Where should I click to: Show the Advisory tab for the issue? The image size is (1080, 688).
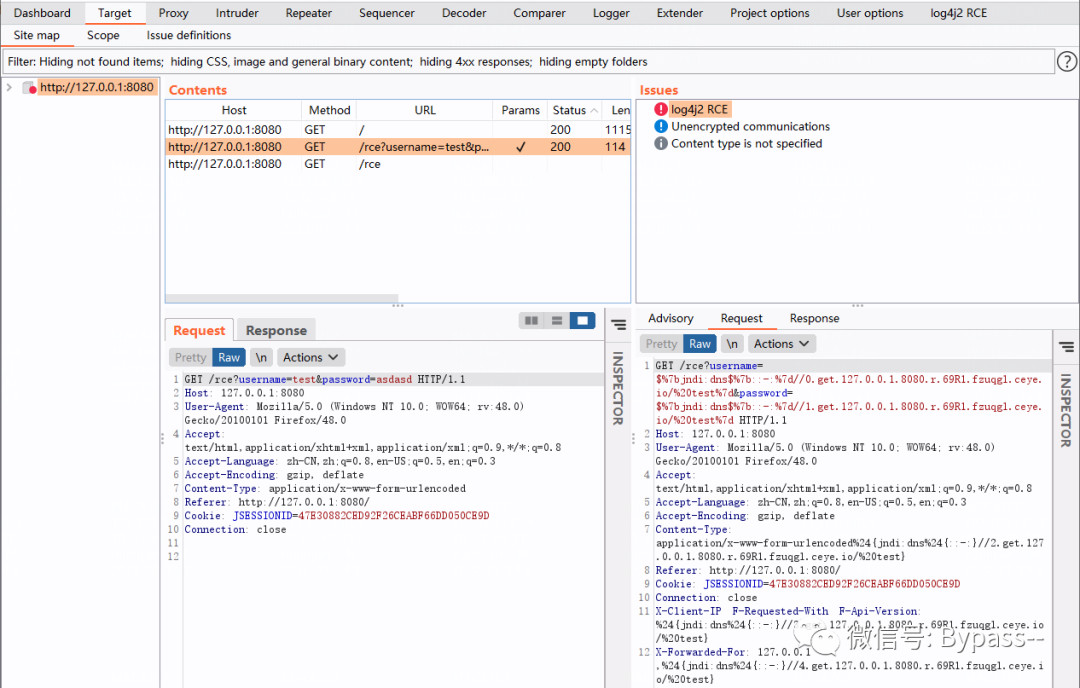[670, 318]
